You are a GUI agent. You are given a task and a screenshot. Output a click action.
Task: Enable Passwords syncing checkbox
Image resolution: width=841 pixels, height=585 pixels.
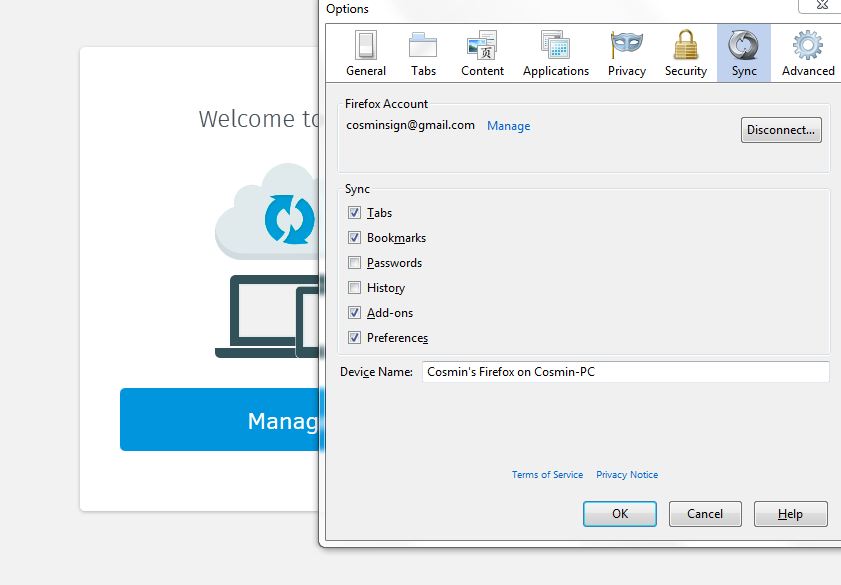354,263
